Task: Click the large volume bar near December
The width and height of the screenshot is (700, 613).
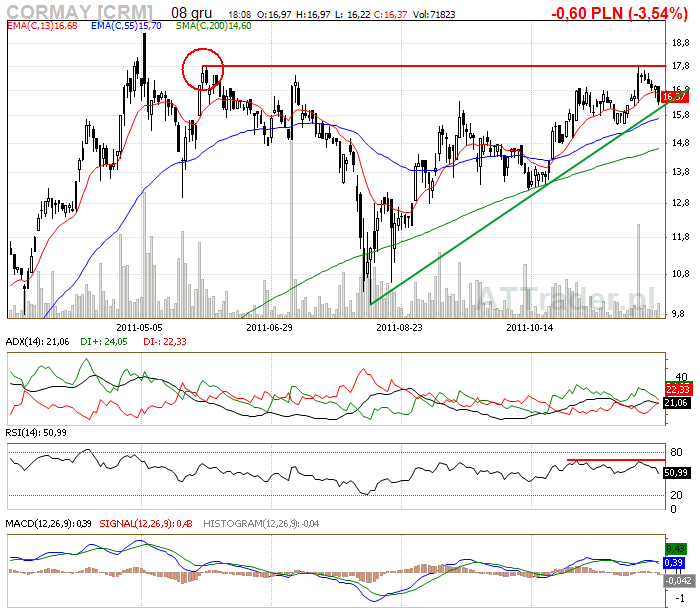Action: [x=638, y=271]
